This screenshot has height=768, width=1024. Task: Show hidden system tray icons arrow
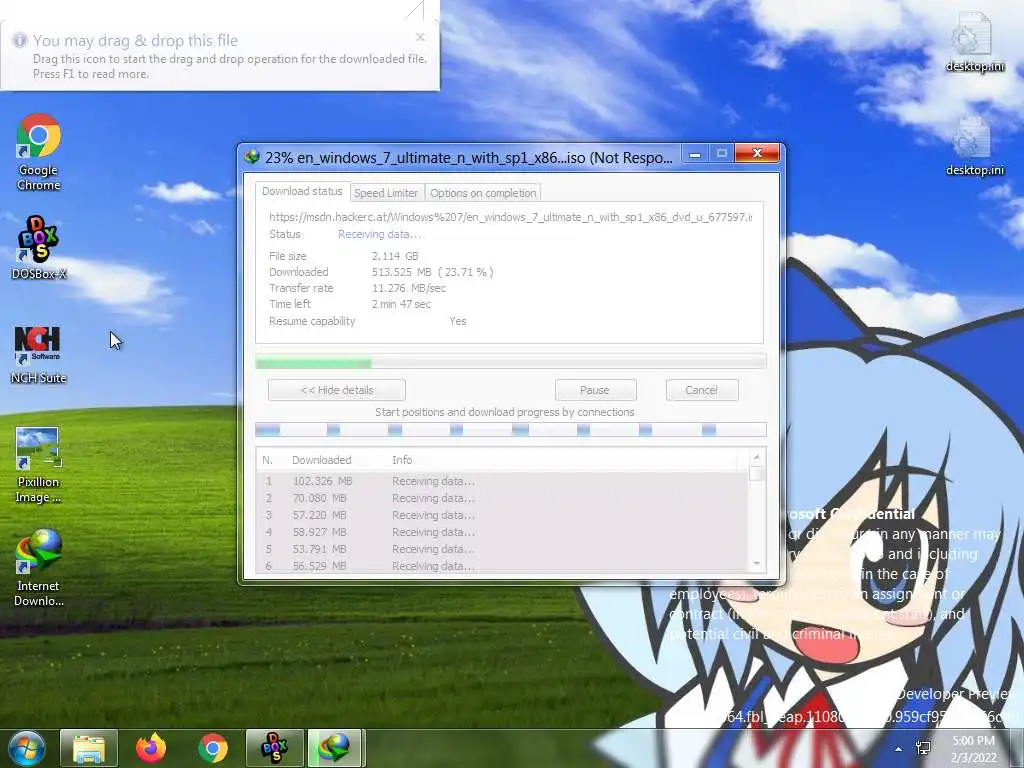tap(899, 749)
